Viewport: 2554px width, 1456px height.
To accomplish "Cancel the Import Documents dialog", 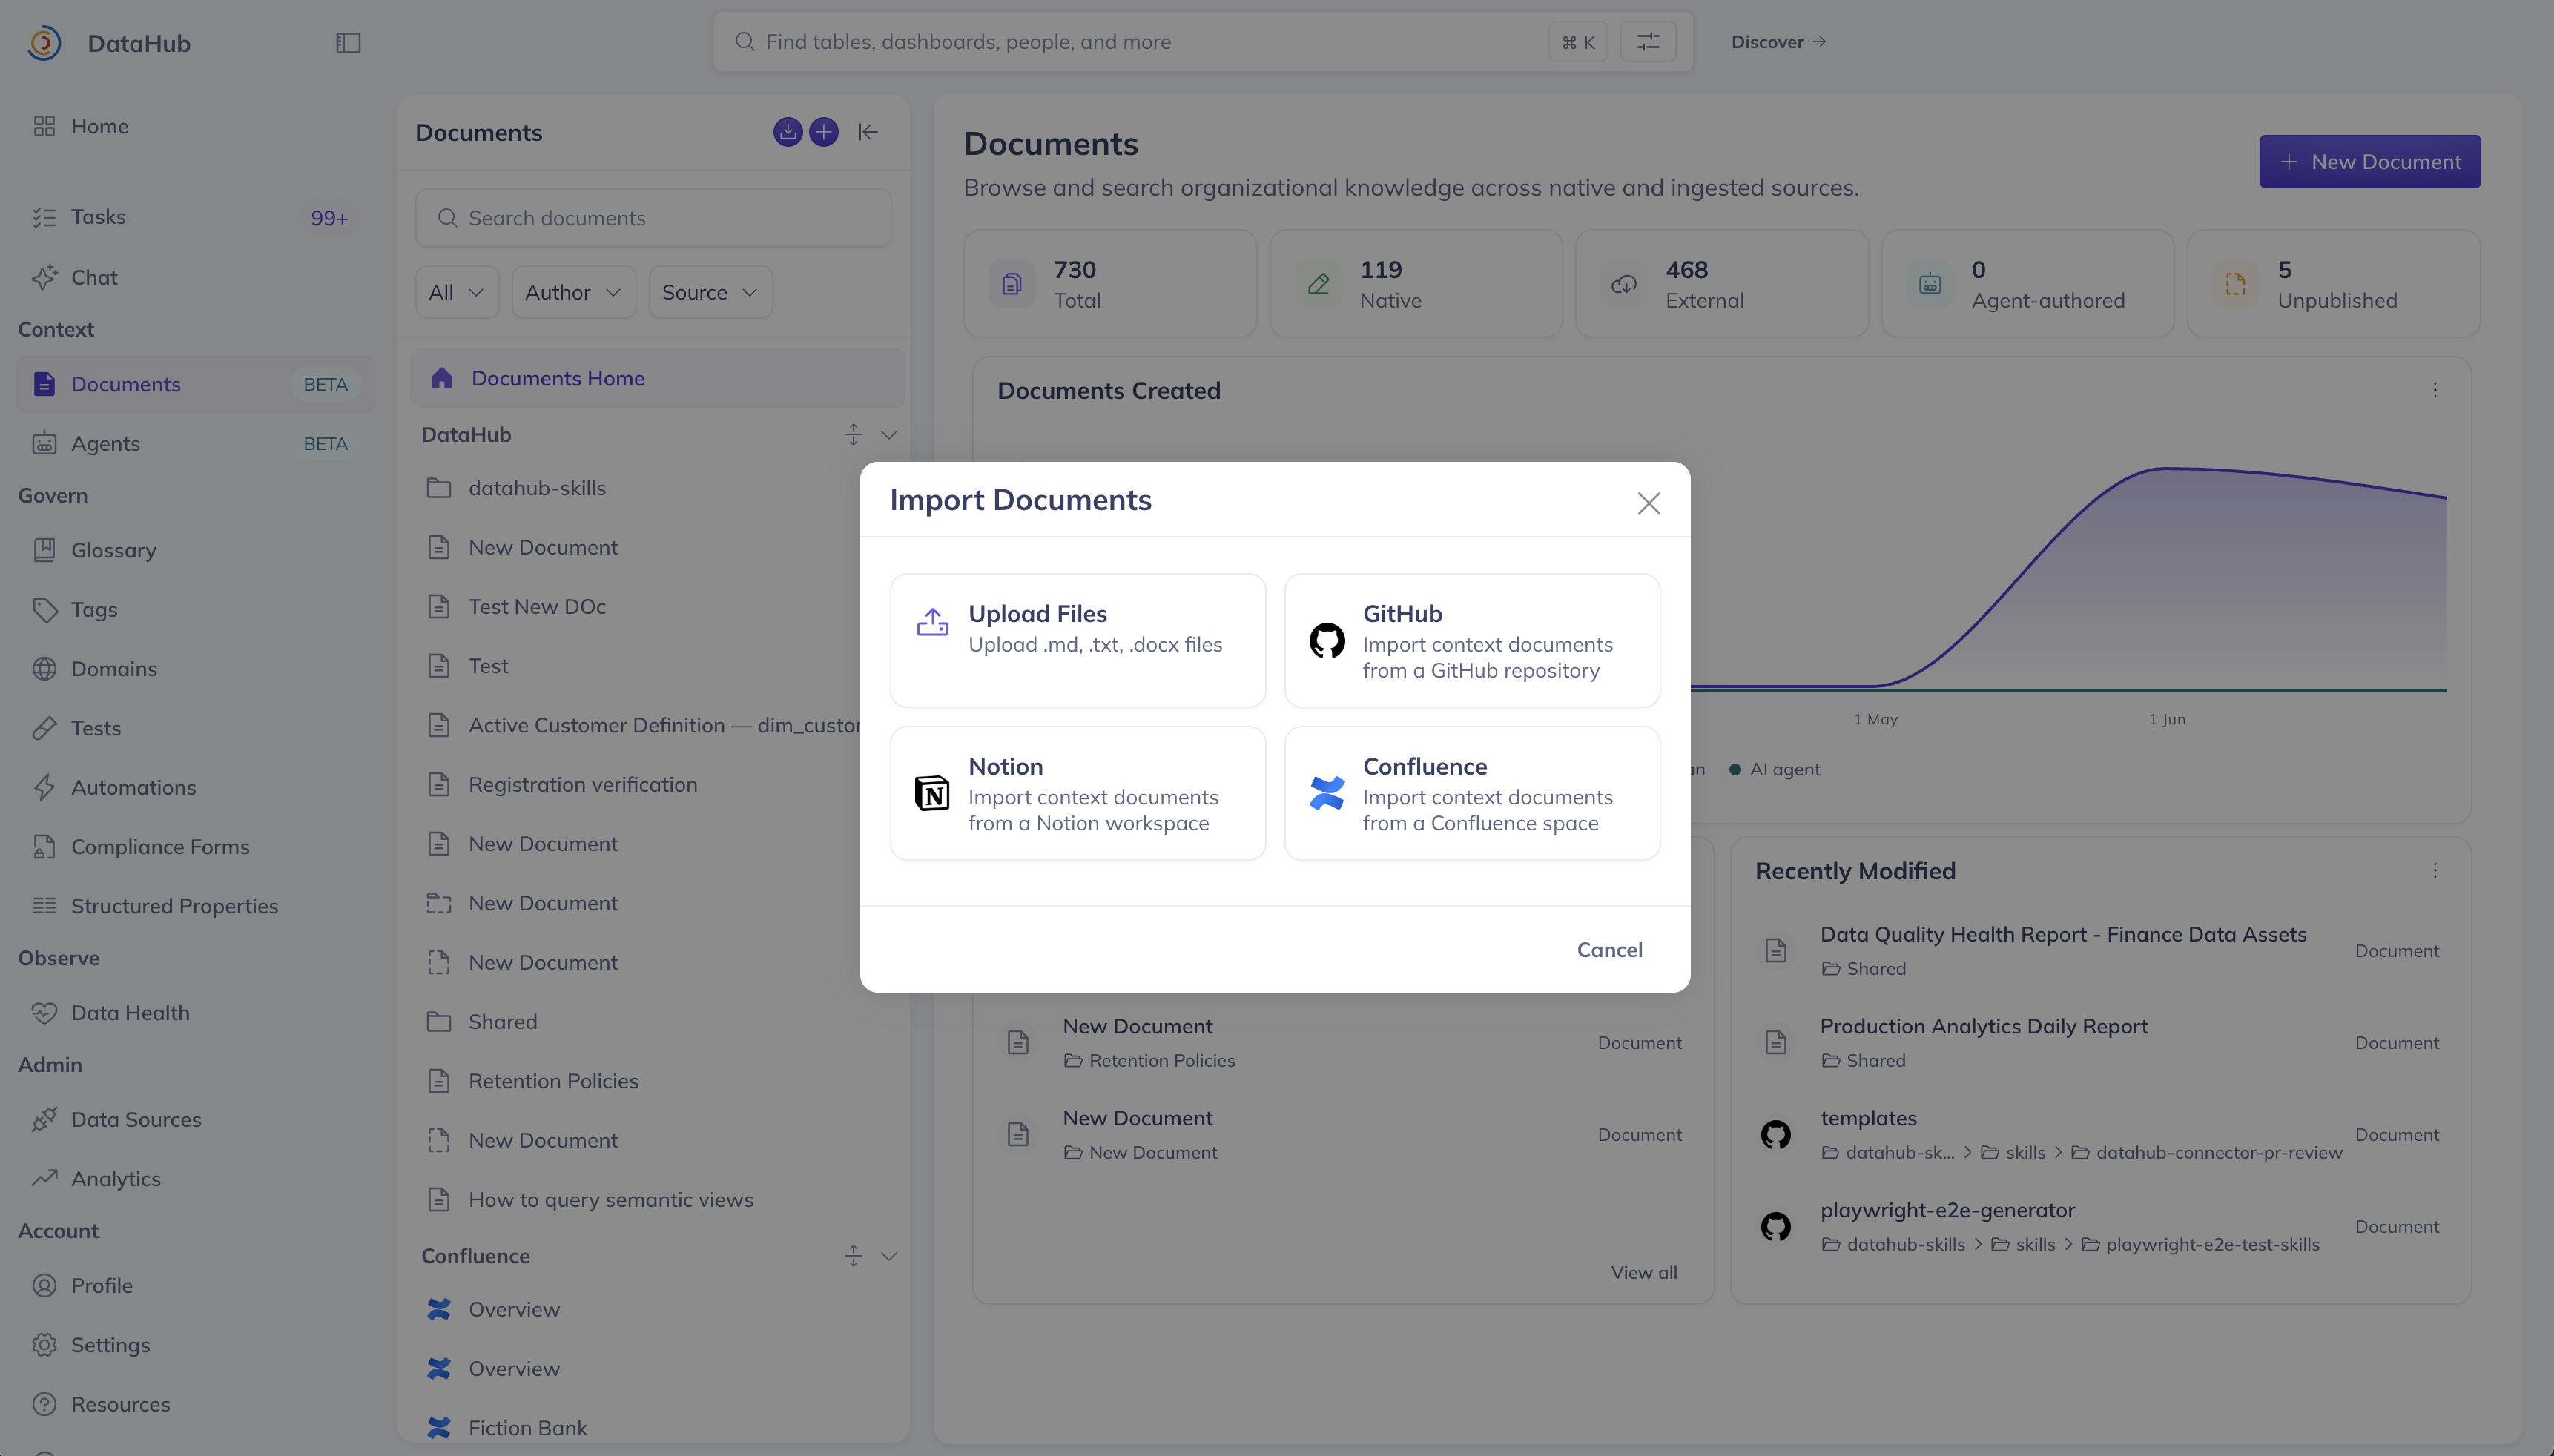I will coord(1609,949).
